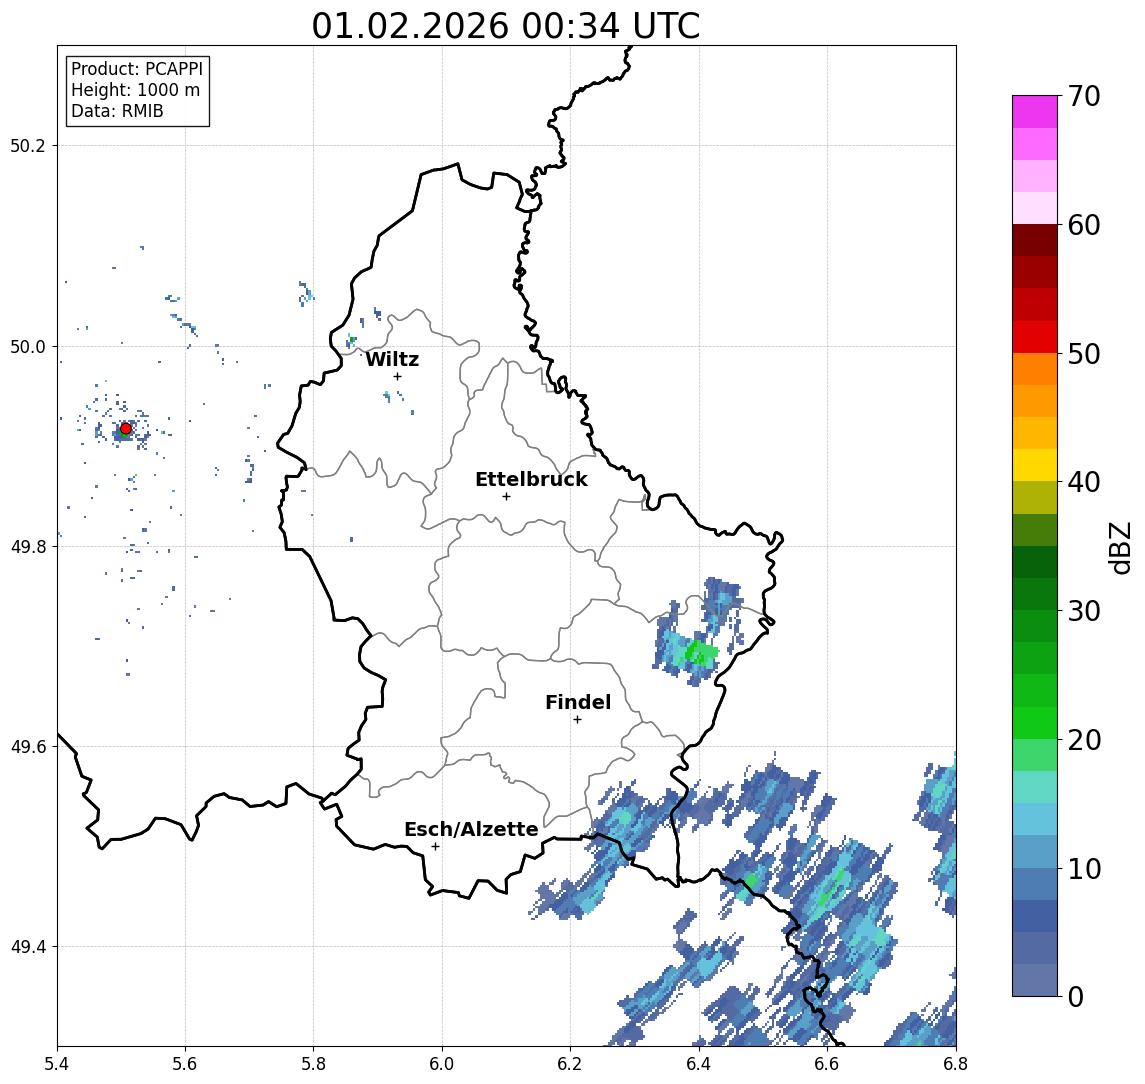The image size is (1145, 1084).
Task: Click latitude axis label 49.6
Action: tap(28, 747)
